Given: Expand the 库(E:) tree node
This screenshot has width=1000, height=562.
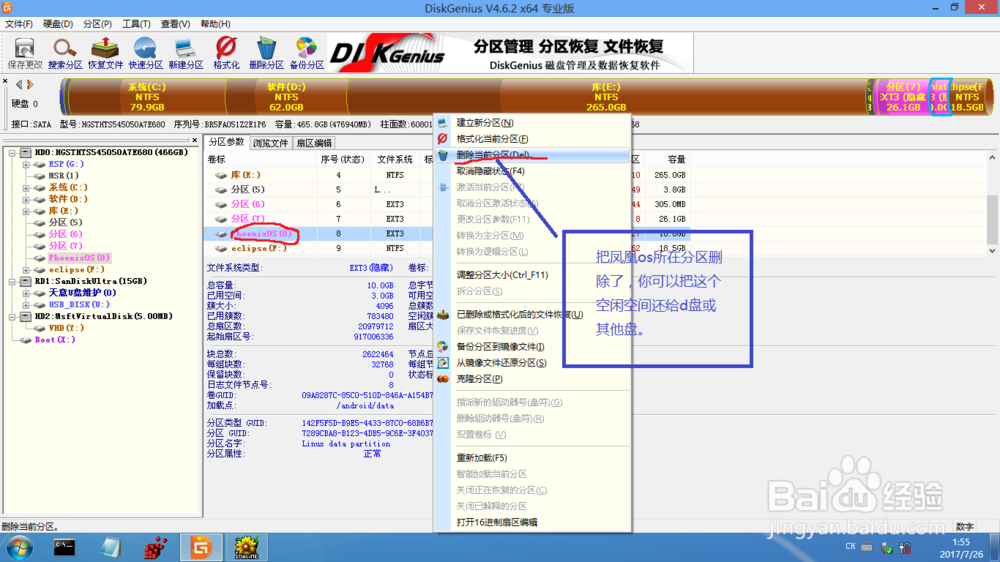Looking at the screenshot, I should point(26,211).
